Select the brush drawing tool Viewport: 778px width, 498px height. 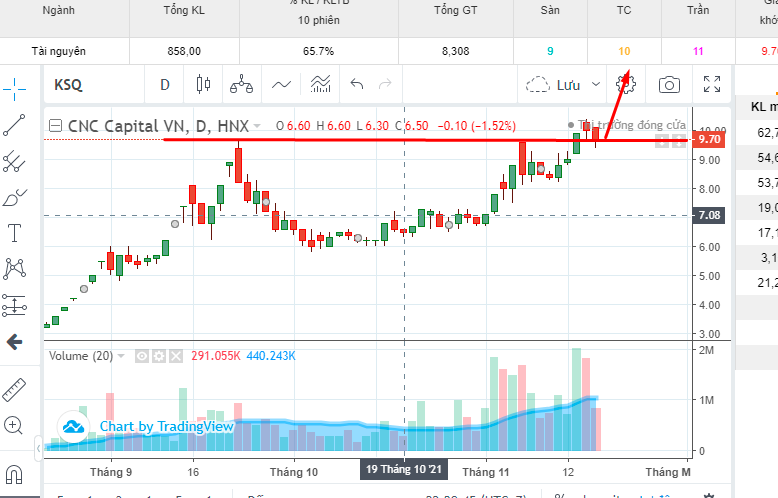tap(14, 197)
